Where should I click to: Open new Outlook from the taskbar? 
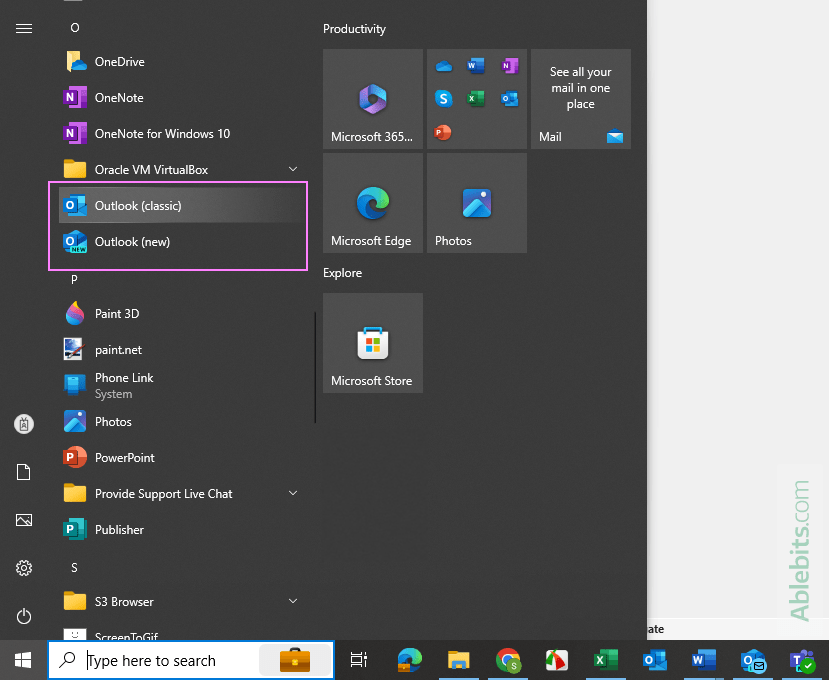tap(753, 660)
